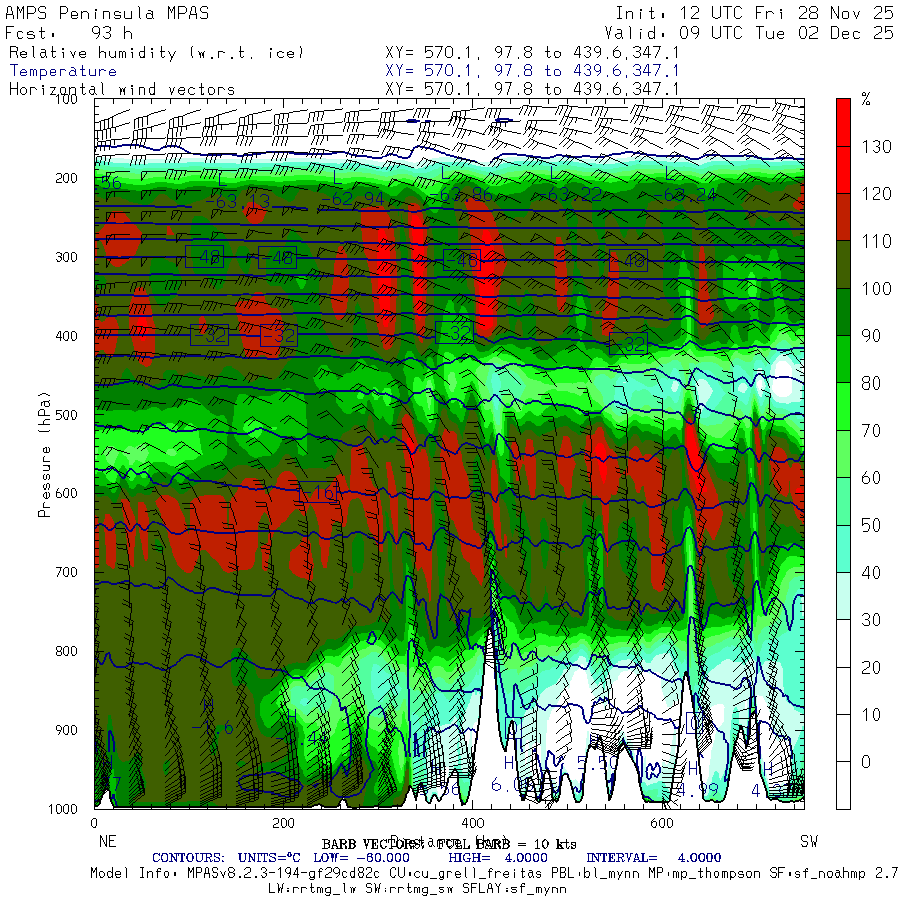Click the '110' colorbar value label

tap(876, 241)
